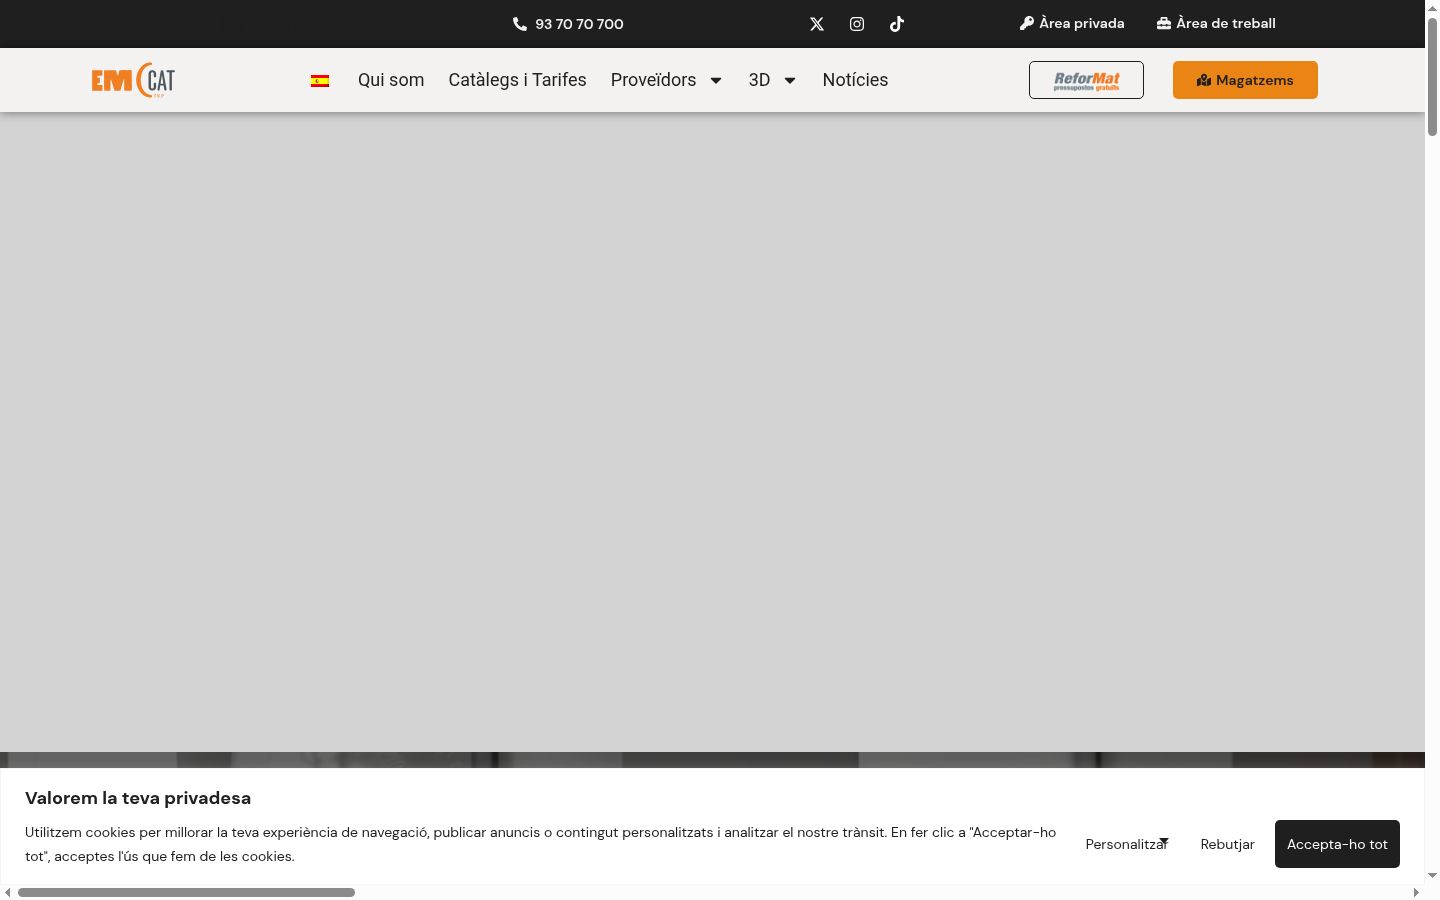Click the map icon on the Magatzems button
Screen dimensions: 1440x900
tap(1204, 80)
